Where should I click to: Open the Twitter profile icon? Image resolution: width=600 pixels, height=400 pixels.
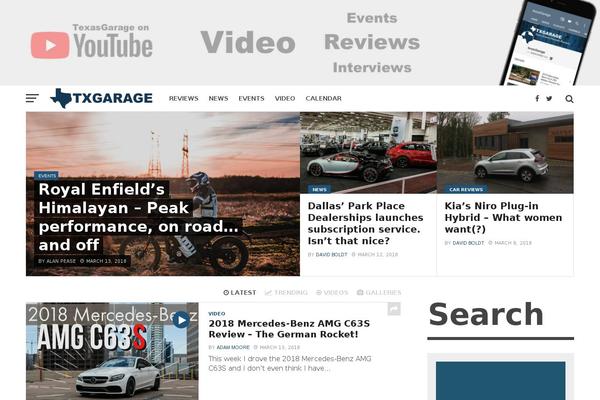coord(549,98)
